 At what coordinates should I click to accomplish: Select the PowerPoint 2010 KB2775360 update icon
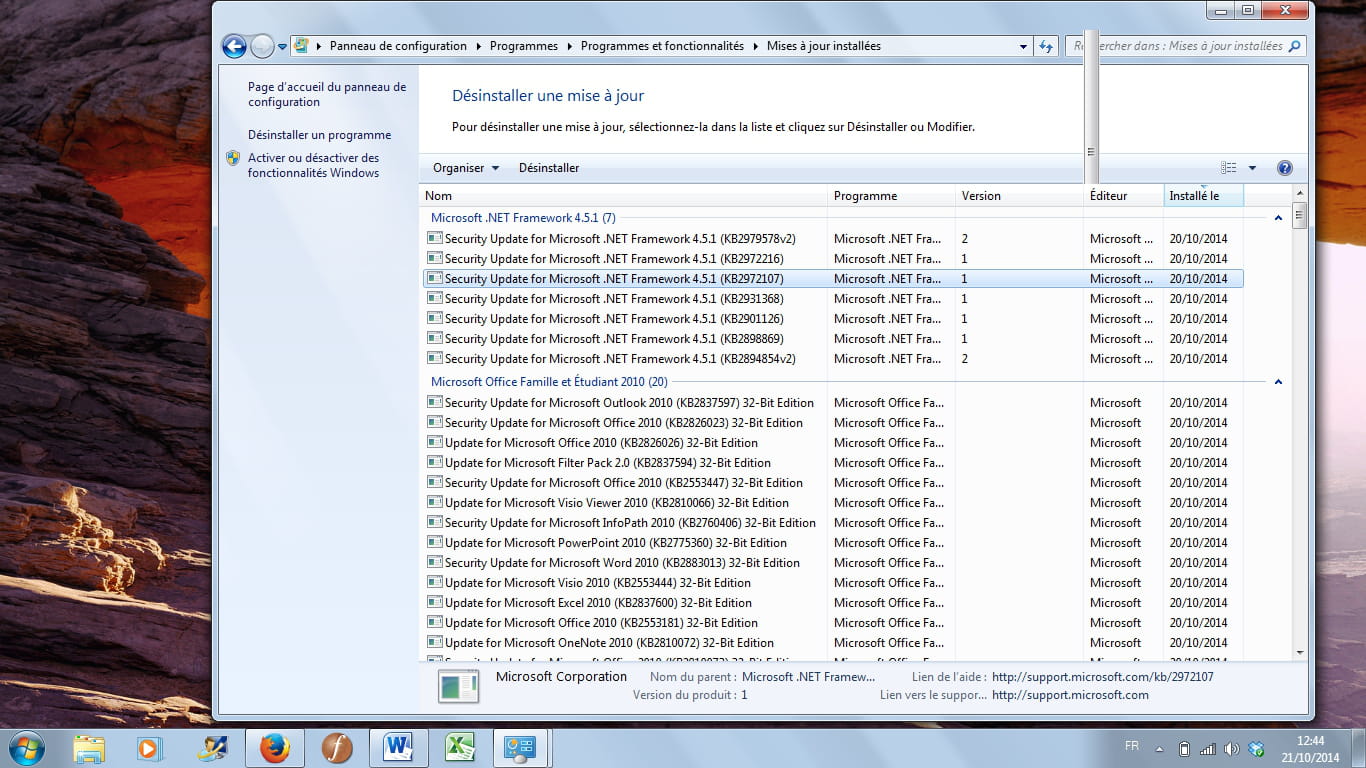pos(434,542)
